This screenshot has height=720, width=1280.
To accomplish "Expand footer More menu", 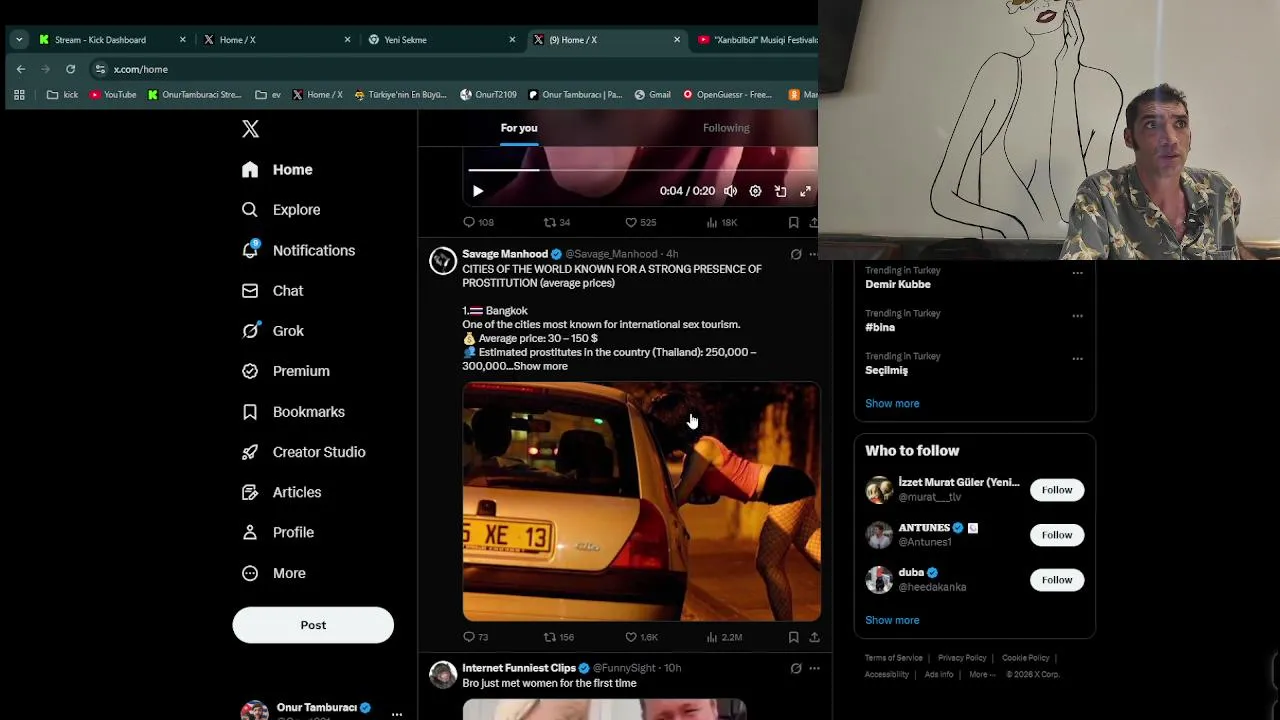I will click(982, 675).
